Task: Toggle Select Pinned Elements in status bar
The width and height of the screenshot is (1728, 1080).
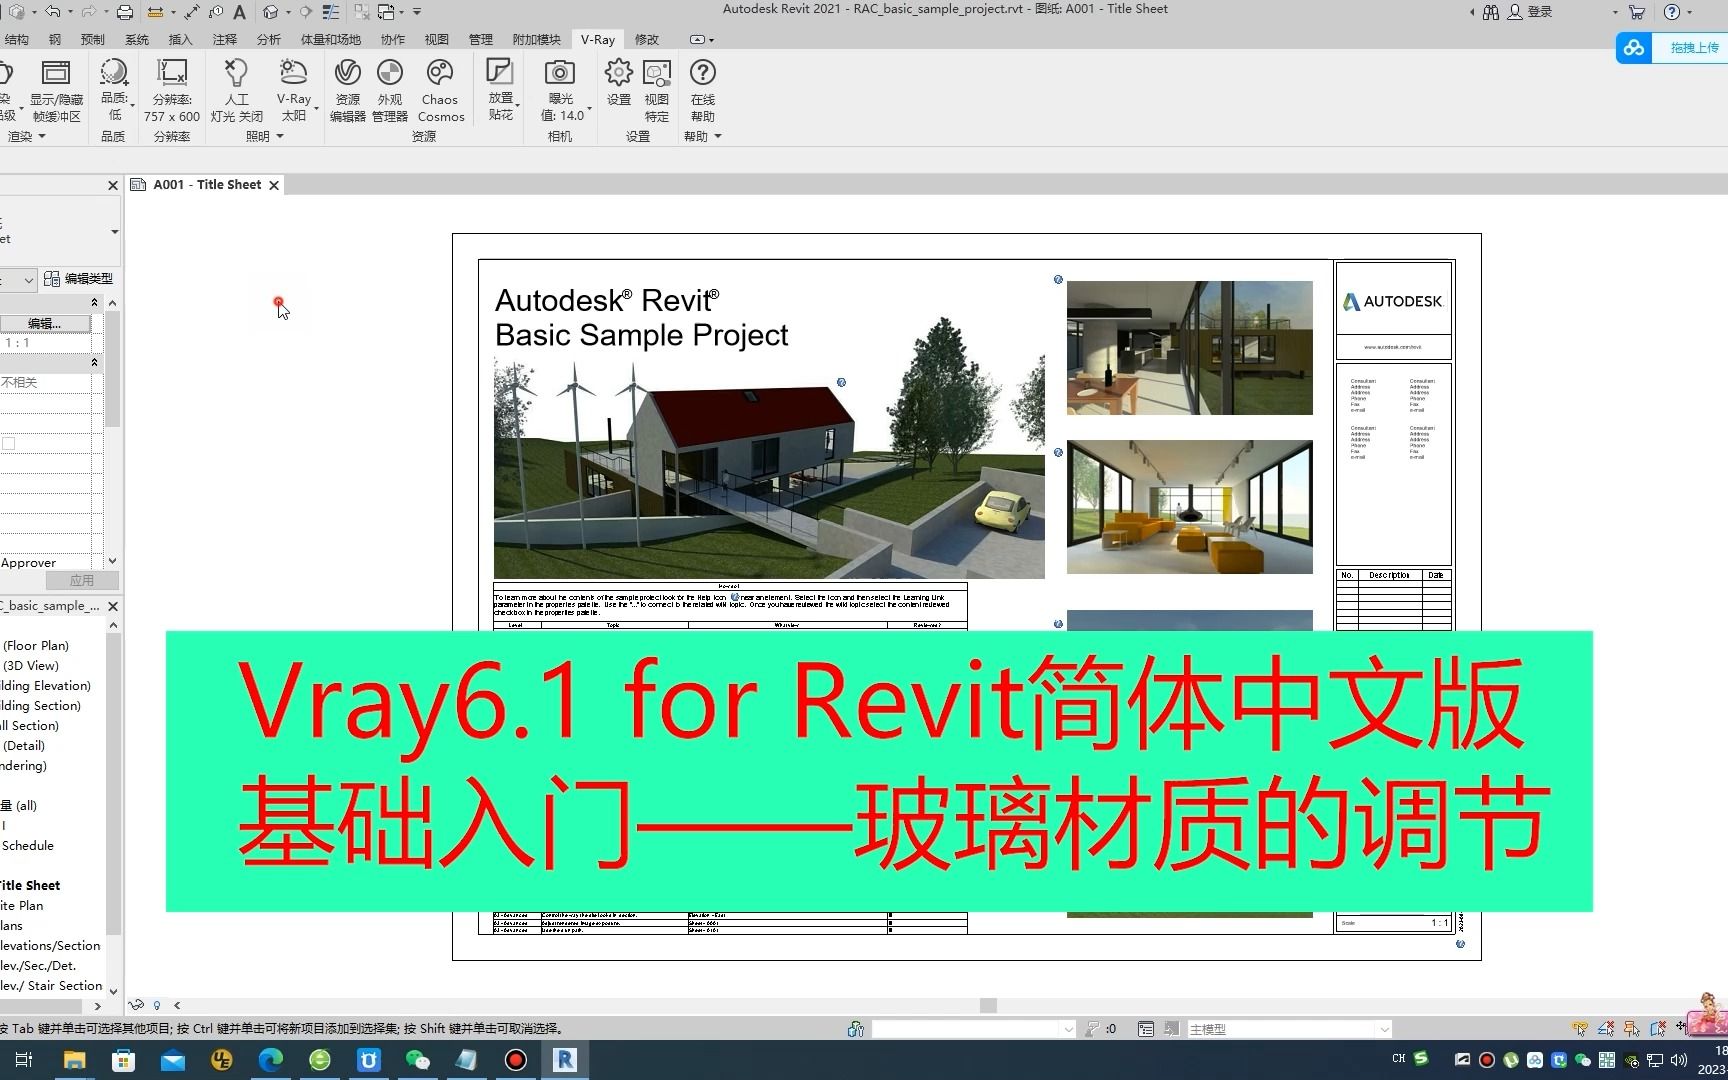Action: click(x=1632, y=1028)
